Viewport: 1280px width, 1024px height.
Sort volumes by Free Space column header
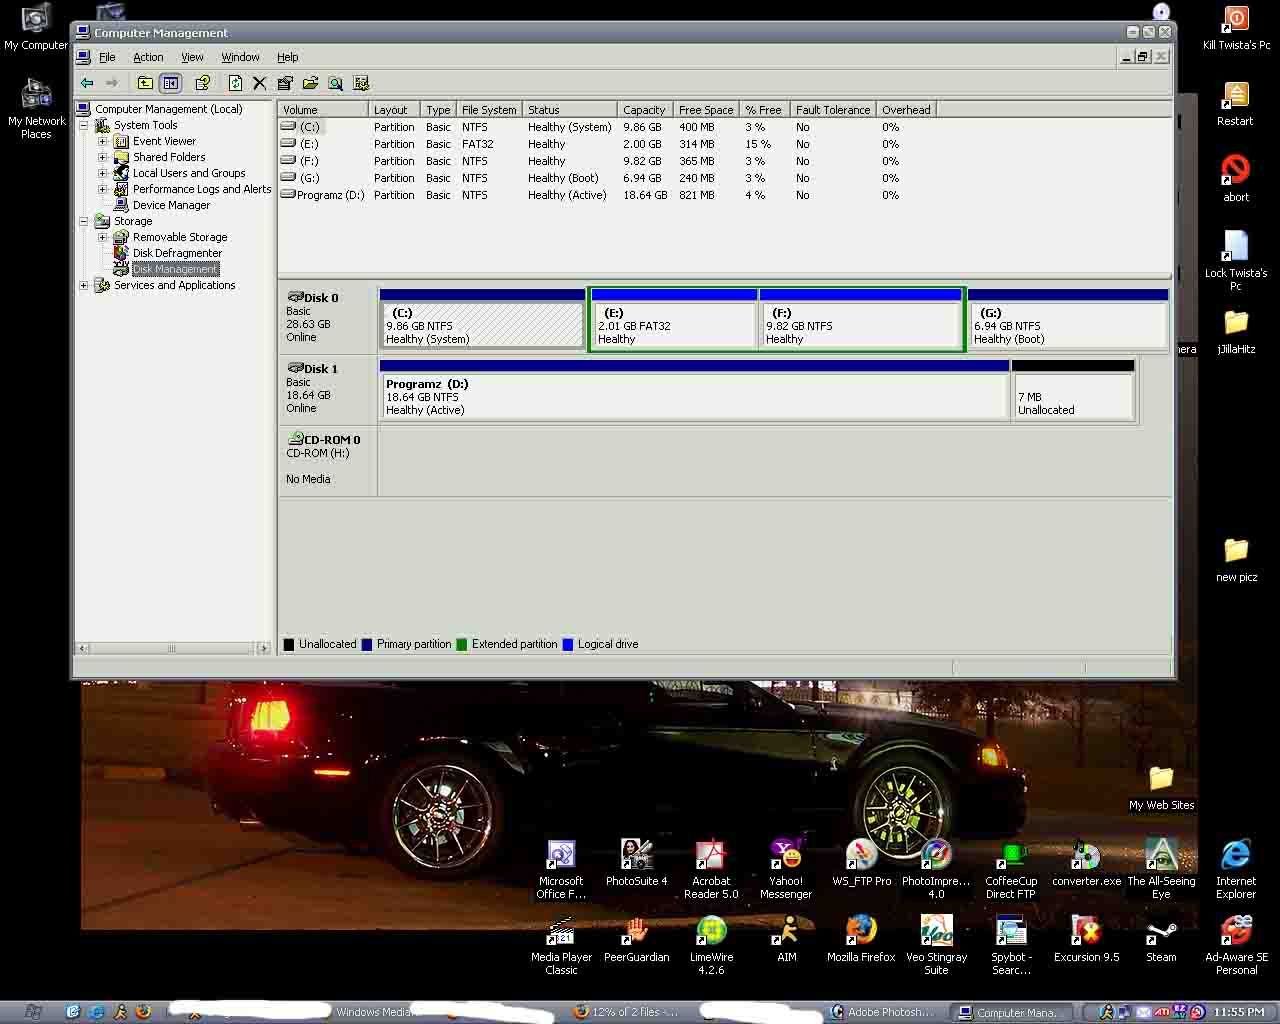(705, 110)
